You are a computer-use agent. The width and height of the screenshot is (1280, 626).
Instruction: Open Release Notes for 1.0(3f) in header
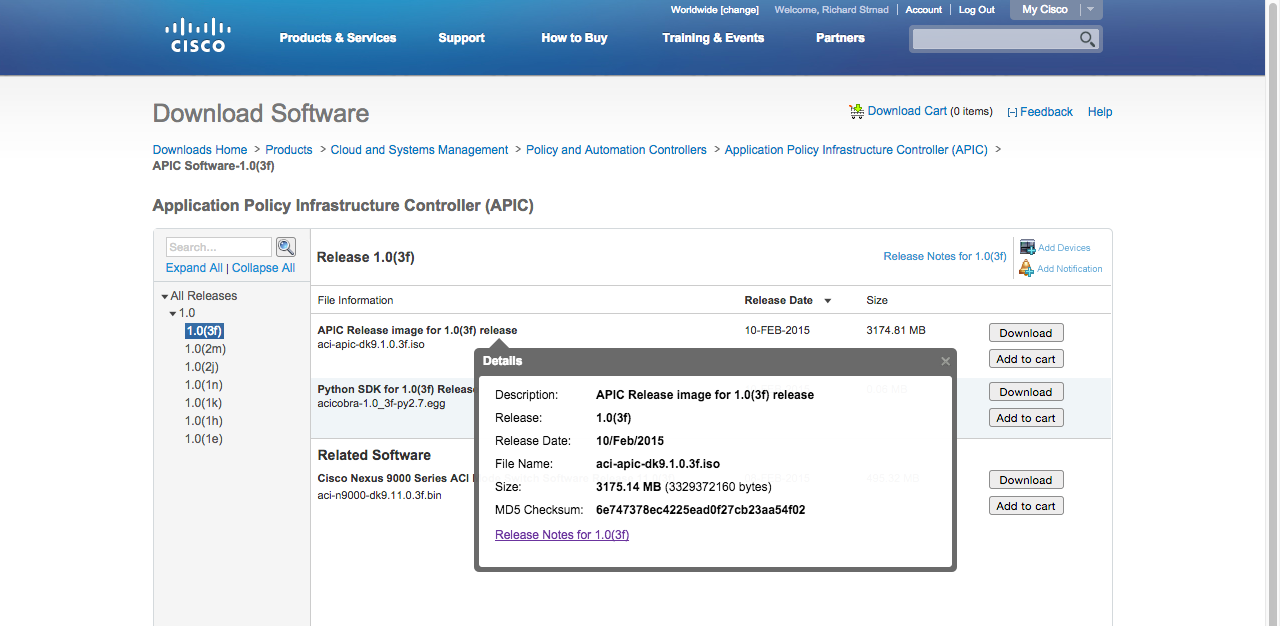coord(945,257)
